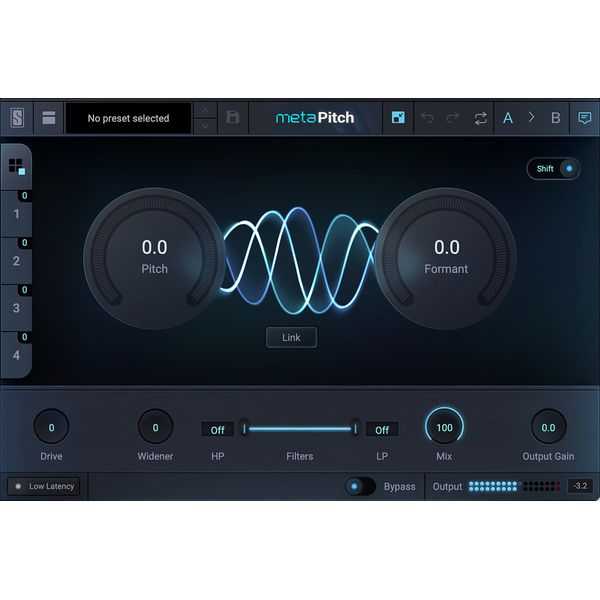Click the save preset floppy icon
This screenshot has height=600, width=600.
[233, 117]
